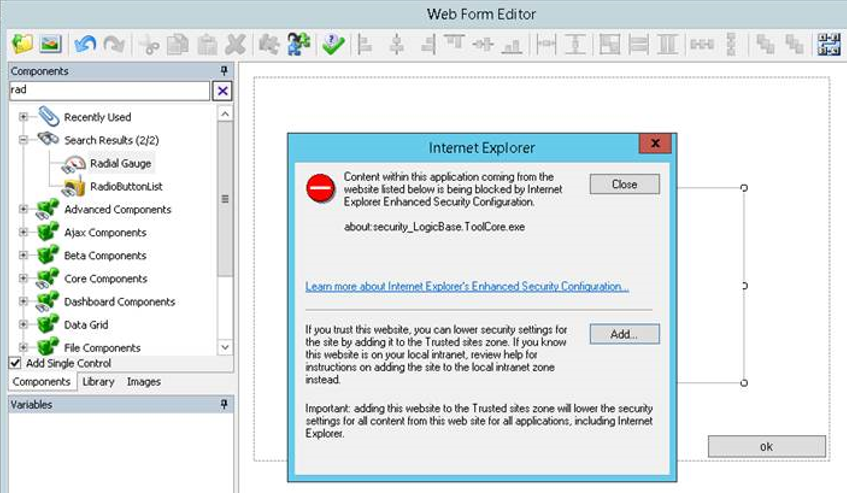Click the align left edges icon

[x=366, y=45]
